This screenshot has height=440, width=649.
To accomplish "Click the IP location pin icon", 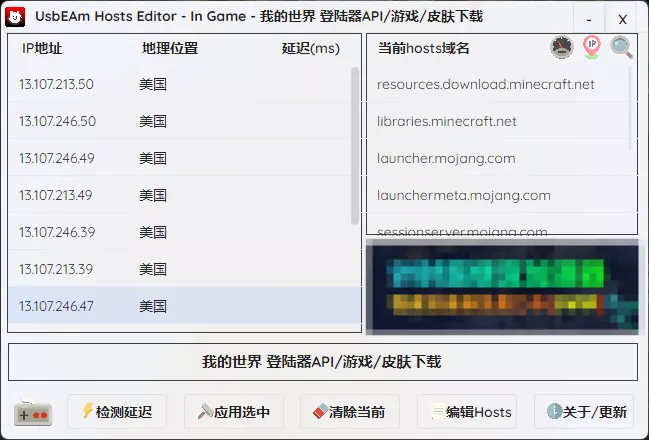I will (592, 47).
